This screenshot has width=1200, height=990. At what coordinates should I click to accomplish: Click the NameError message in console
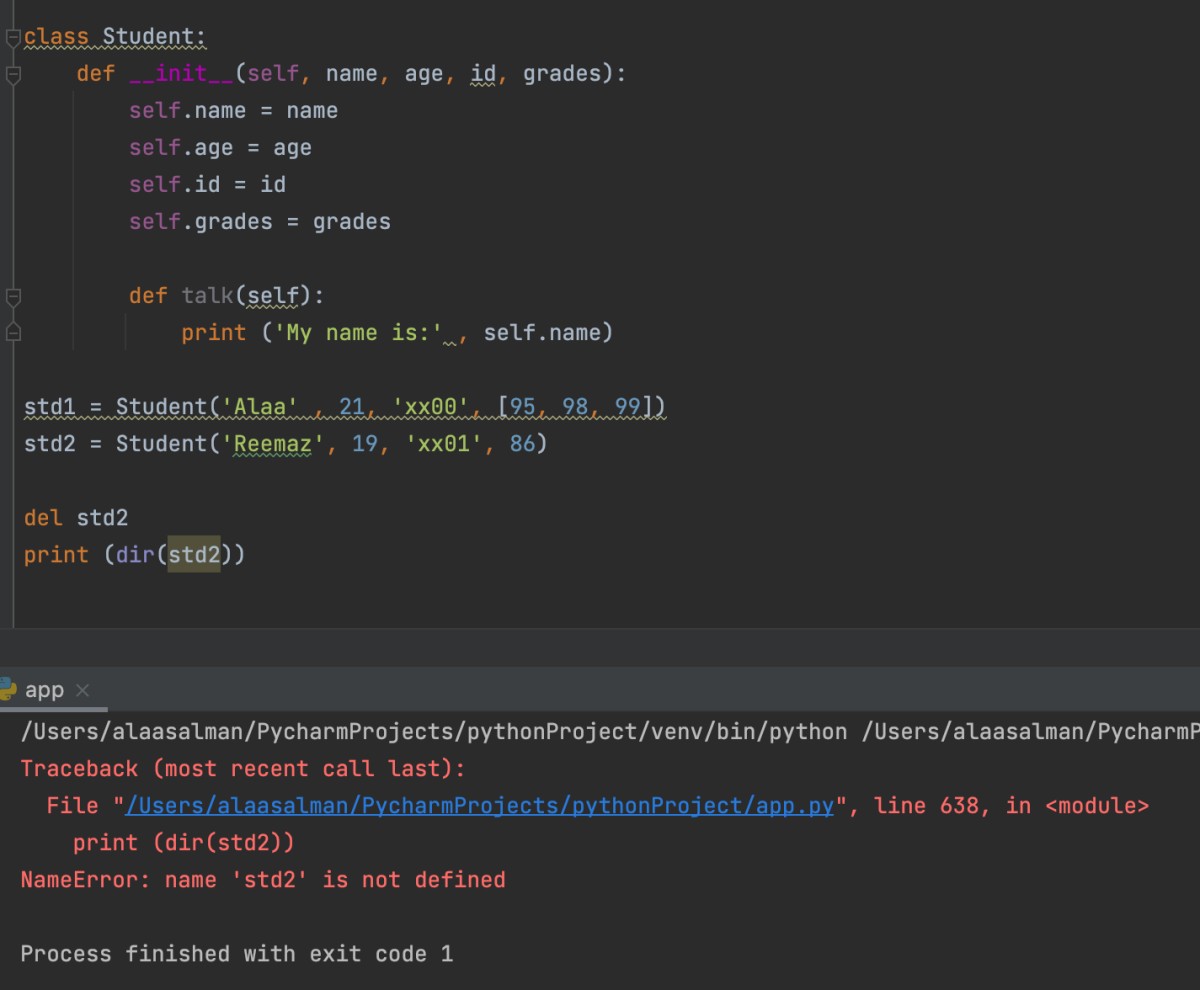point(263,880)
